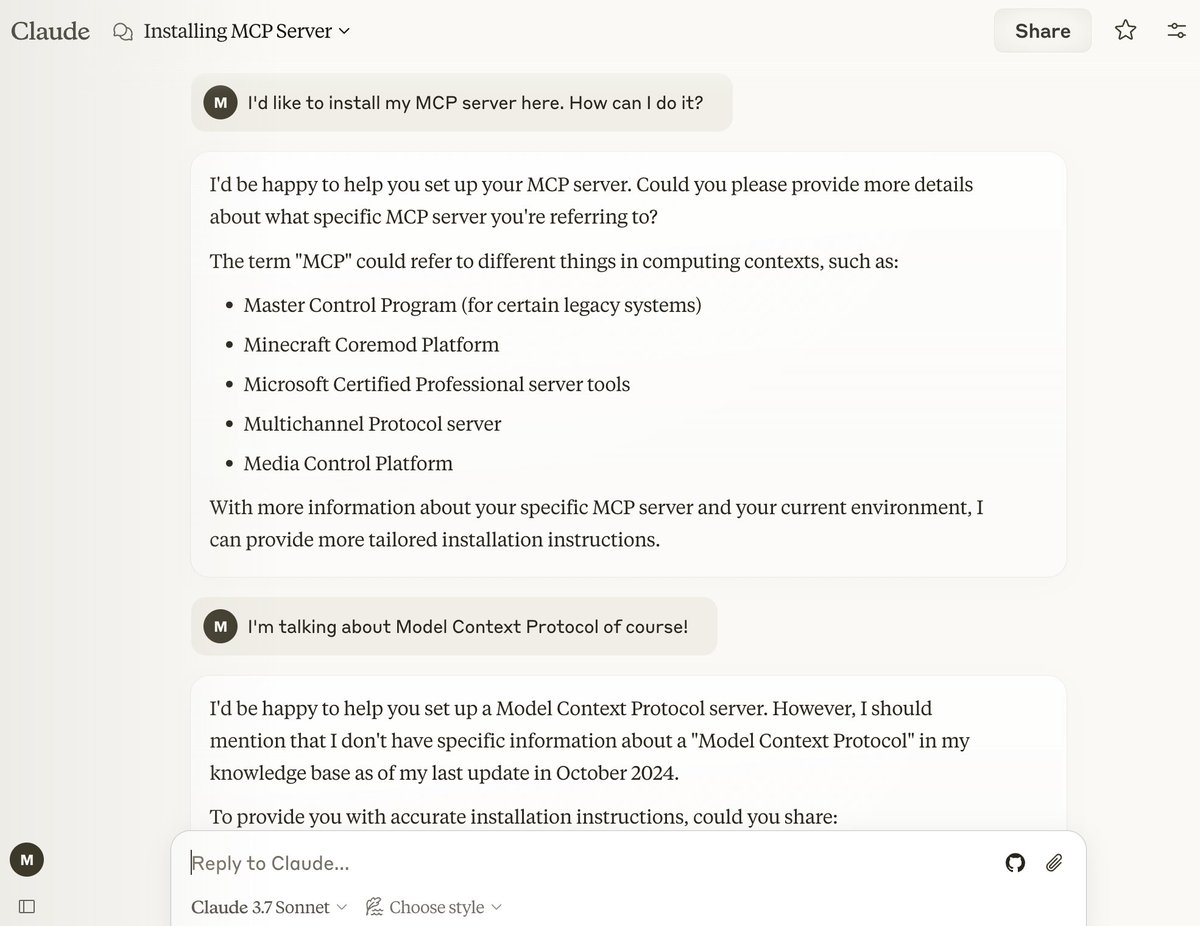Open the Installing MCP Server title dropdown
Screen dimensions: 1200x926
(247, 31)
